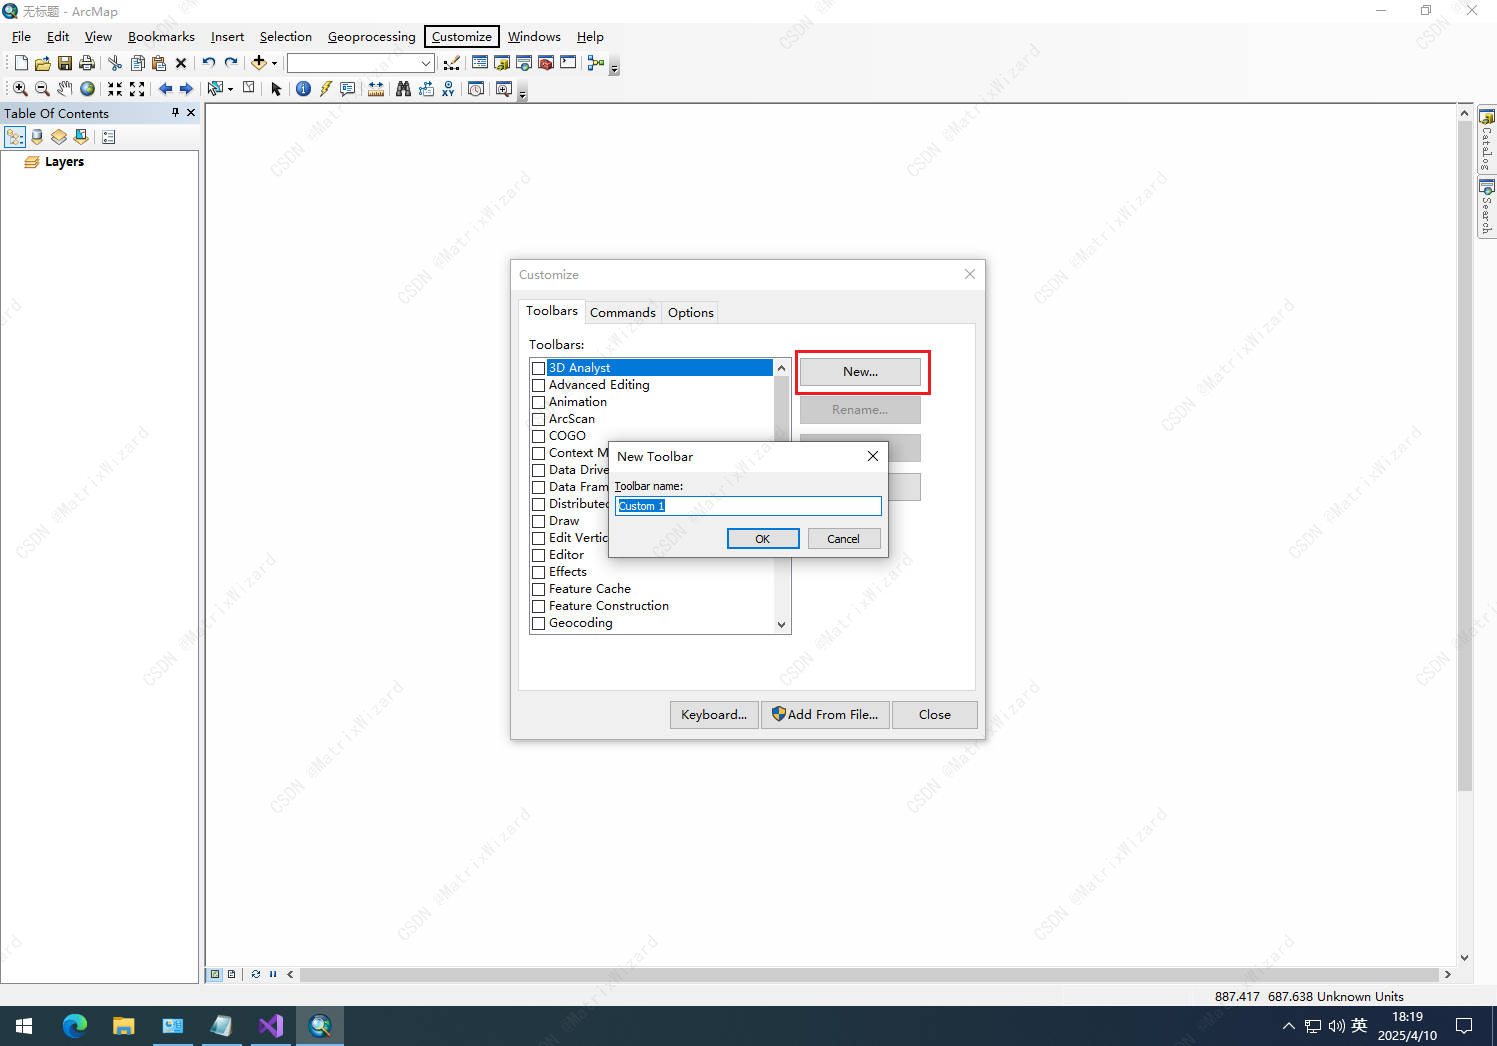Select the Zoom Out tool
Screen dimensions: 1497x1046
click(x=42, y=89)
